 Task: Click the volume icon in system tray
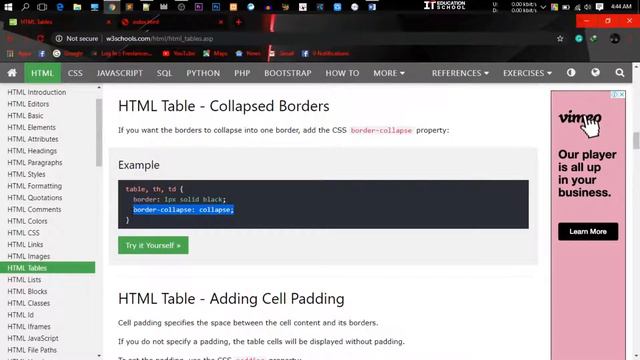pos(587,7)
